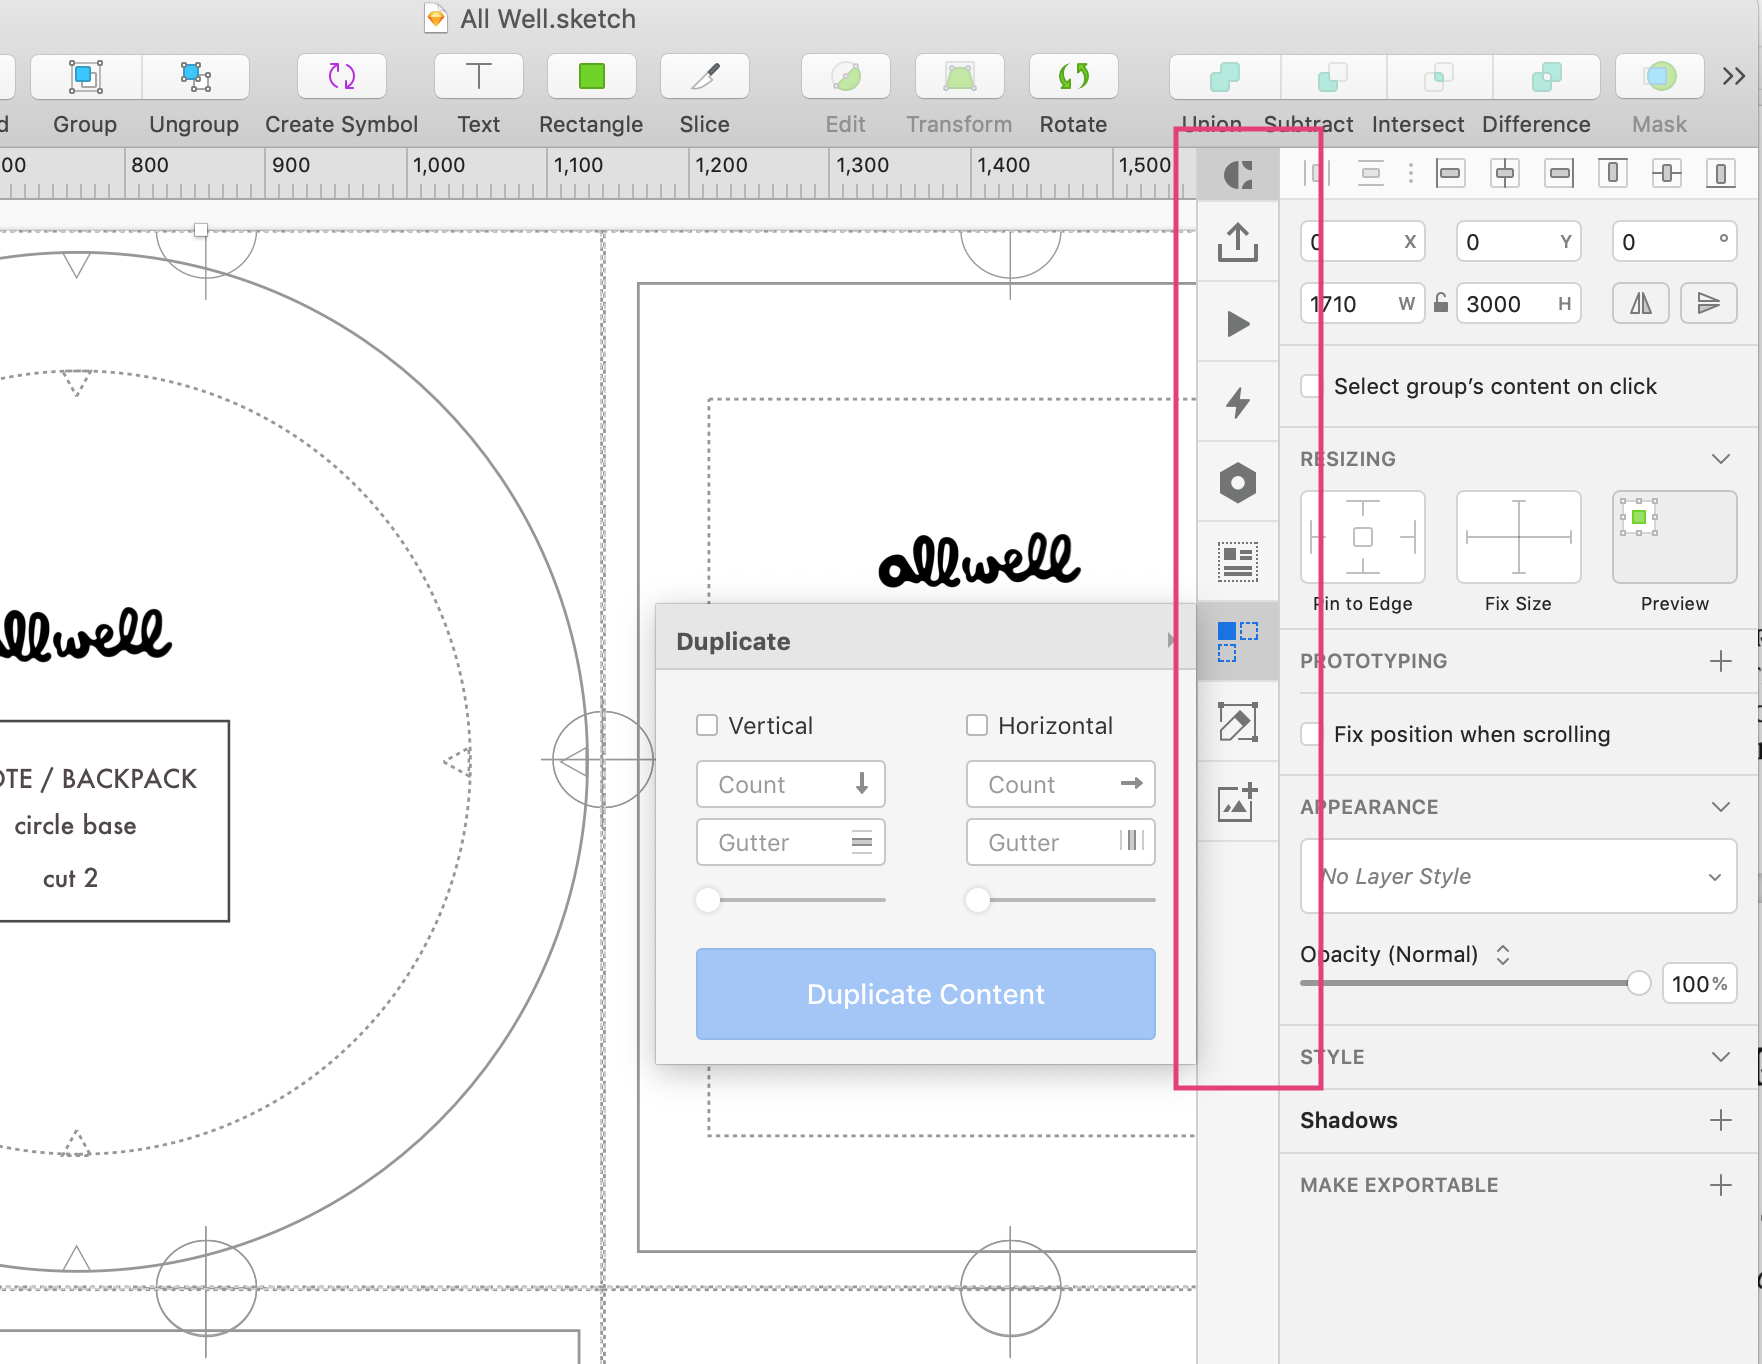Click the lightning bolt icon in plugin sidebar
Image resolution: width=1762 pixels, height=1364 pixels.
pos(1238,403)
